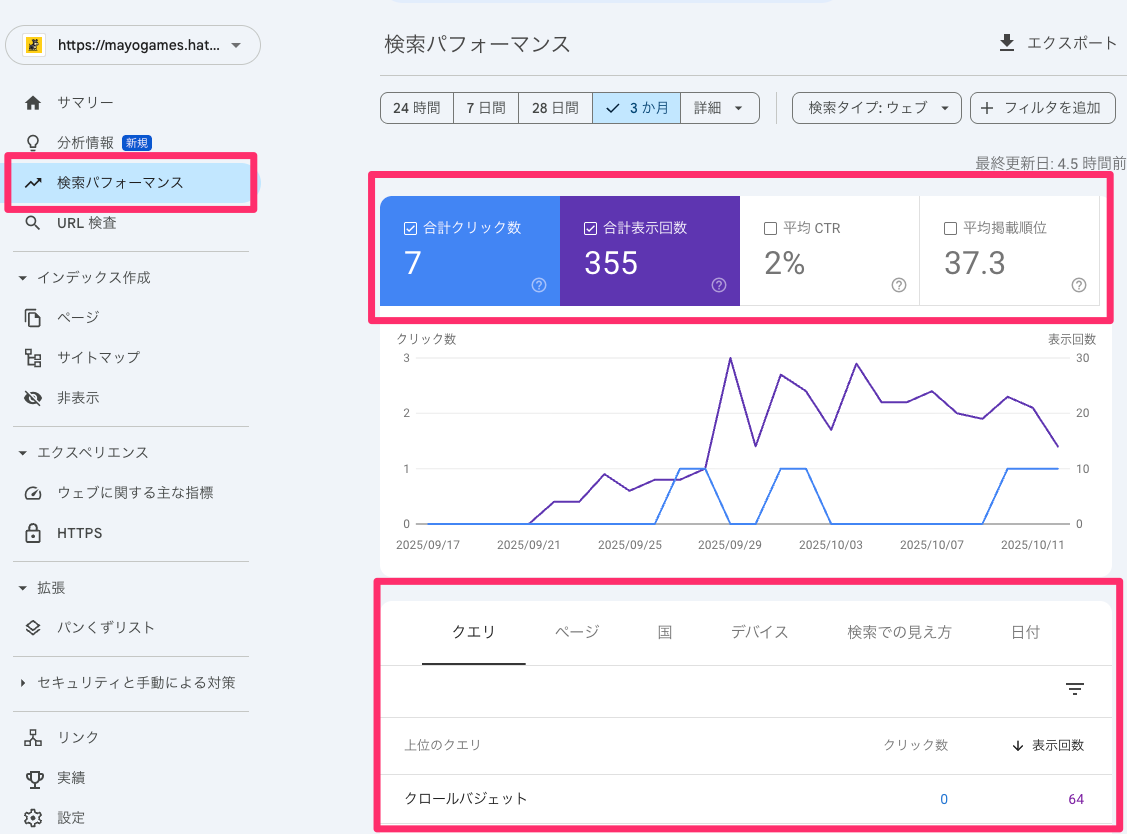The height and width of the screenshot is (834, 1127).
Task: Click the padlock icon beside HTTPS
Action: [33, 533]
